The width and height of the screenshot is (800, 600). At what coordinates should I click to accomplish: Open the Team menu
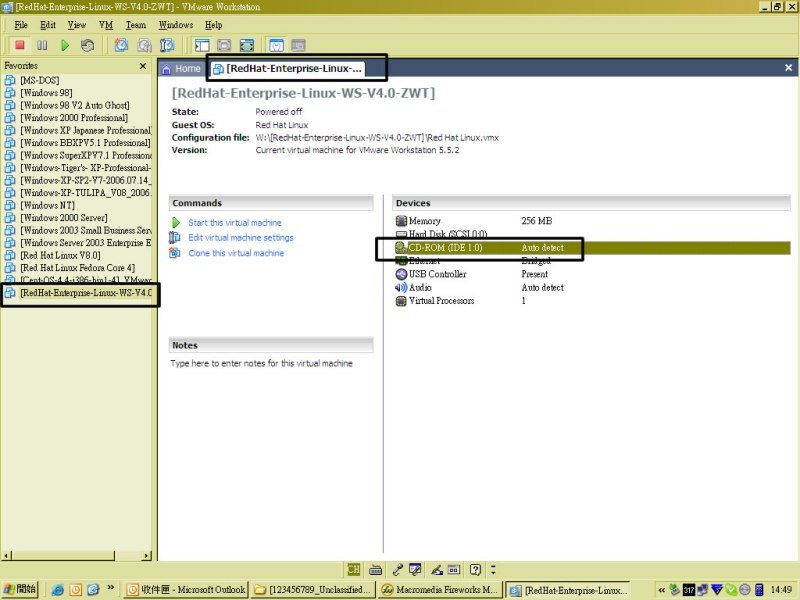pos(136,24)
